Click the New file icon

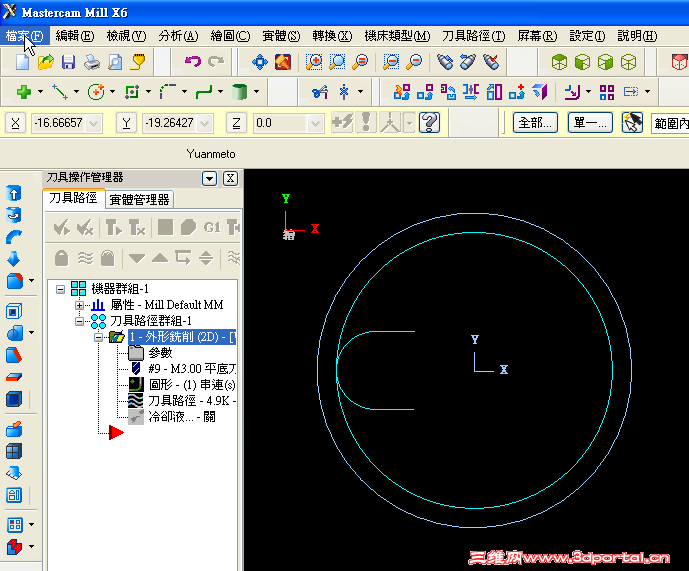[22, 62]
